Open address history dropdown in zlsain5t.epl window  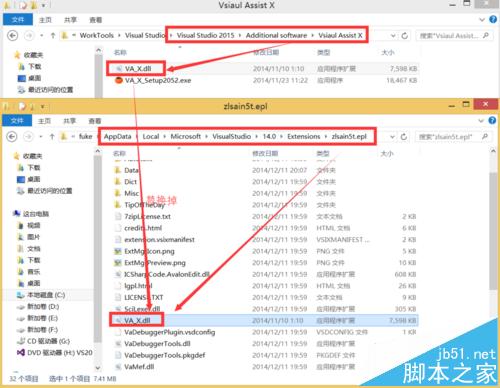[x=393, y=137]
